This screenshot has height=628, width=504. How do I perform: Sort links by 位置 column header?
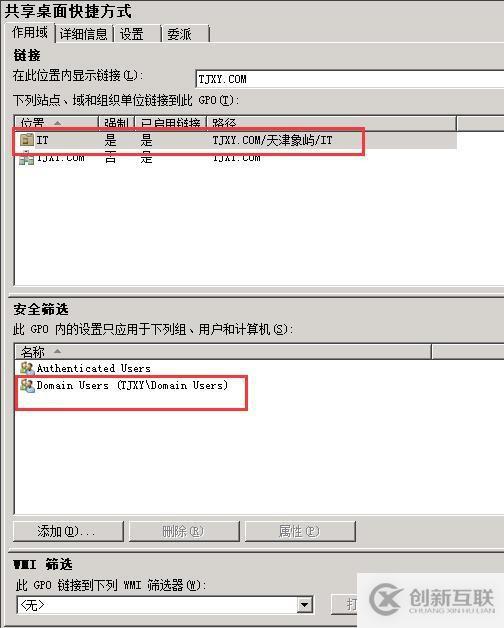click(x=56, y=123)
